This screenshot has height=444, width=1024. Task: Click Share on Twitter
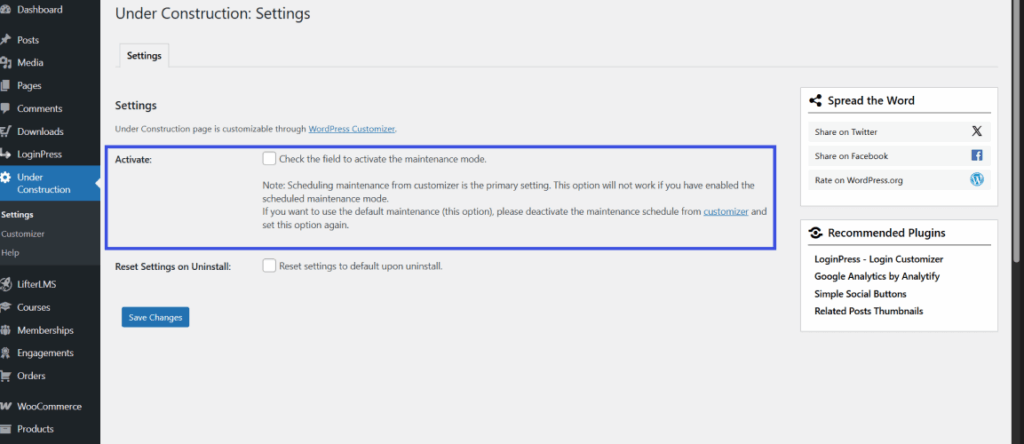coord(899,132)
